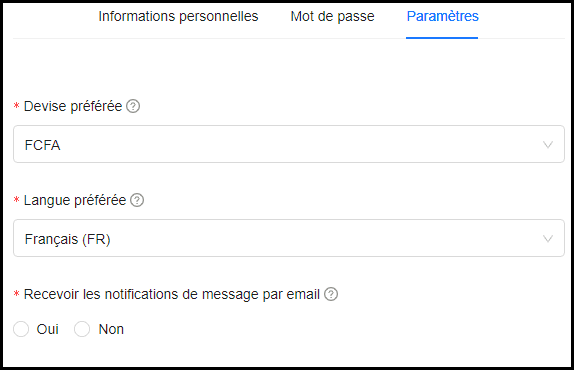Choose the Non text label option

[x=111, y=329]
